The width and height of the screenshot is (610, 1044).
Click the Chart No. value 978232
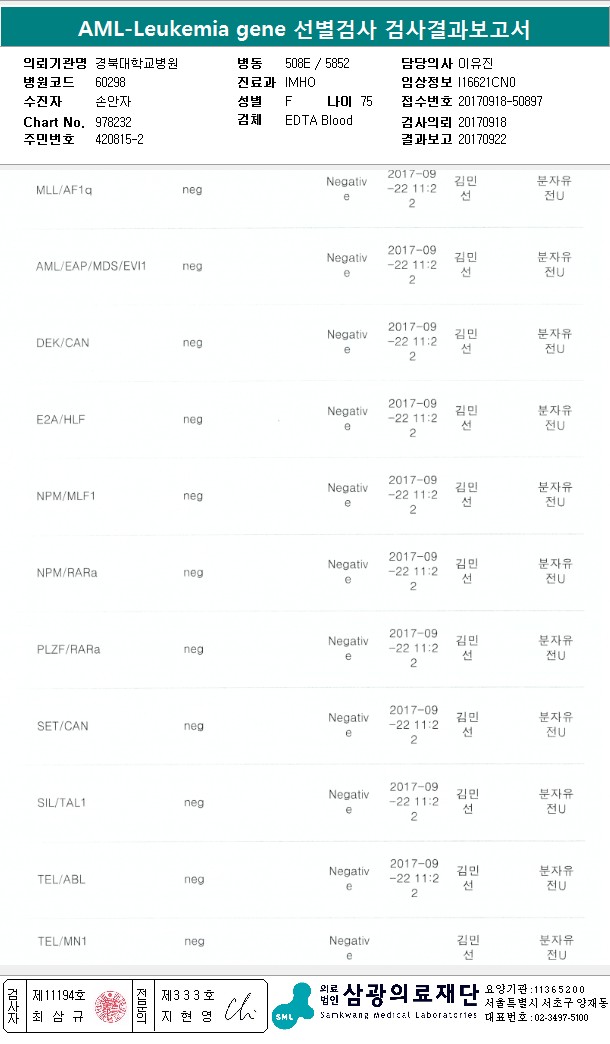tap(113, 121)
